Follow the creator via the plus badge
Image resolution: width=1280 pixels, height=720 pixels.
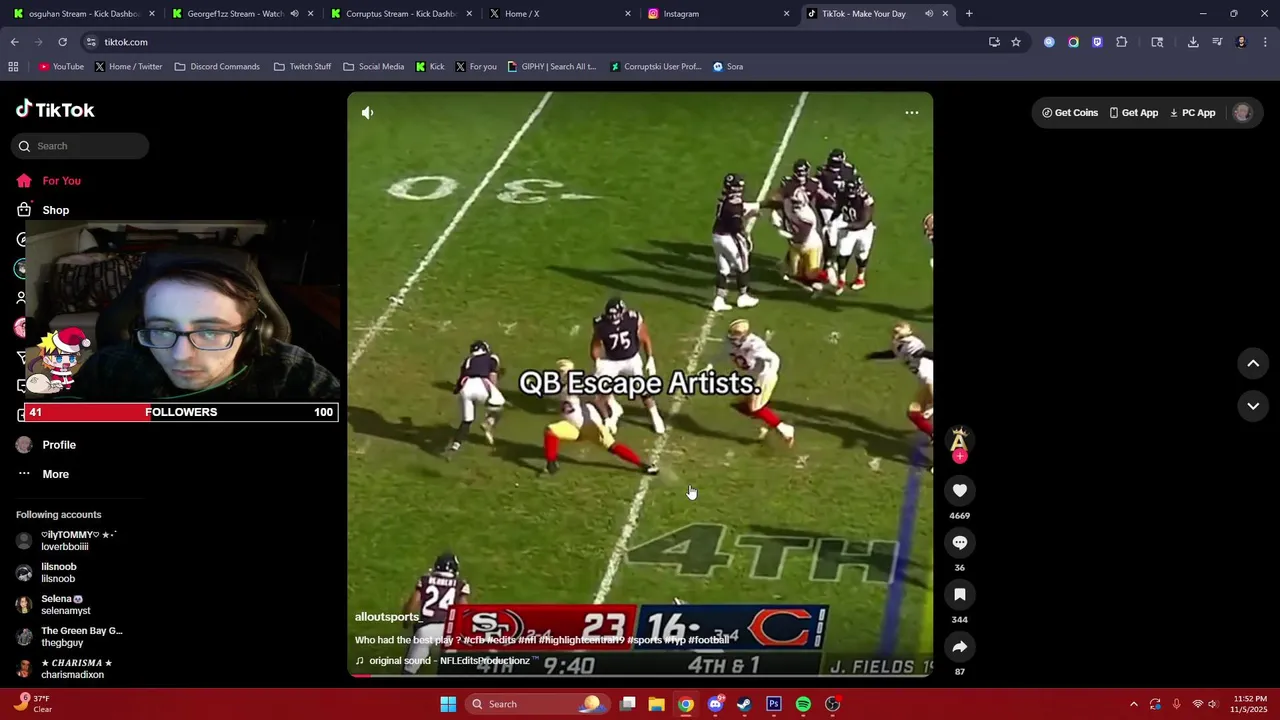(960, 456)
